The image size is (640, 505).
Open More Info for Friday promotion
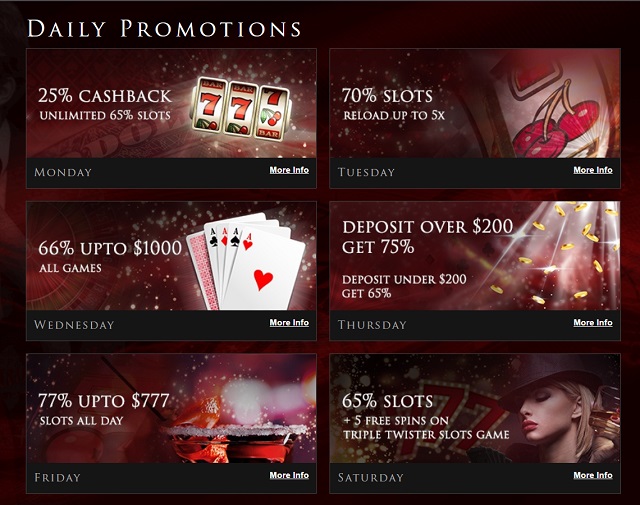tap(289, 475)
